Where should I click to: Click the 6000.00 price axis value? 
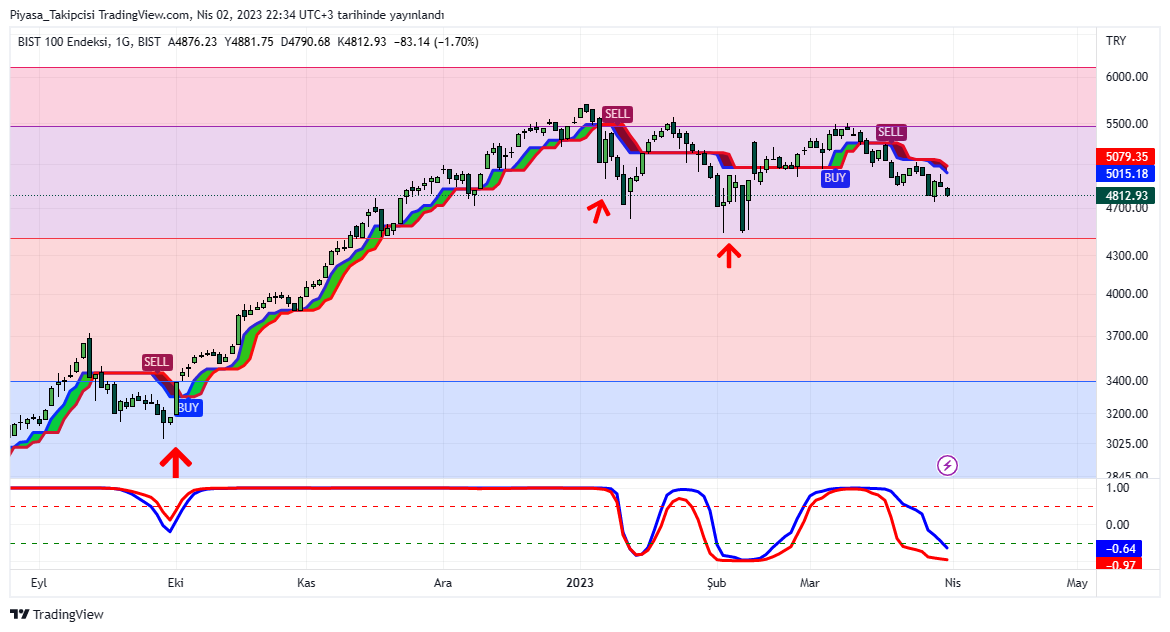pos(1127,77)
